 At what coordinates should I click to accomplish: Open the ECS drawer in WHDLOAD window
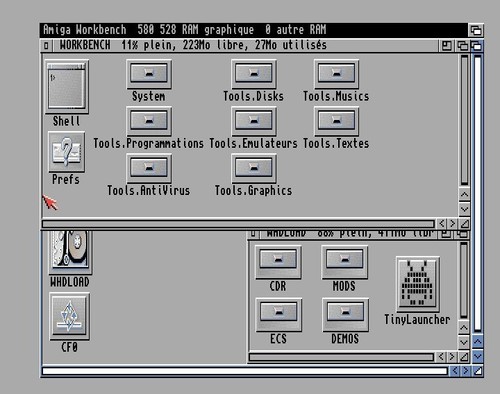click(x=279, y=314)
